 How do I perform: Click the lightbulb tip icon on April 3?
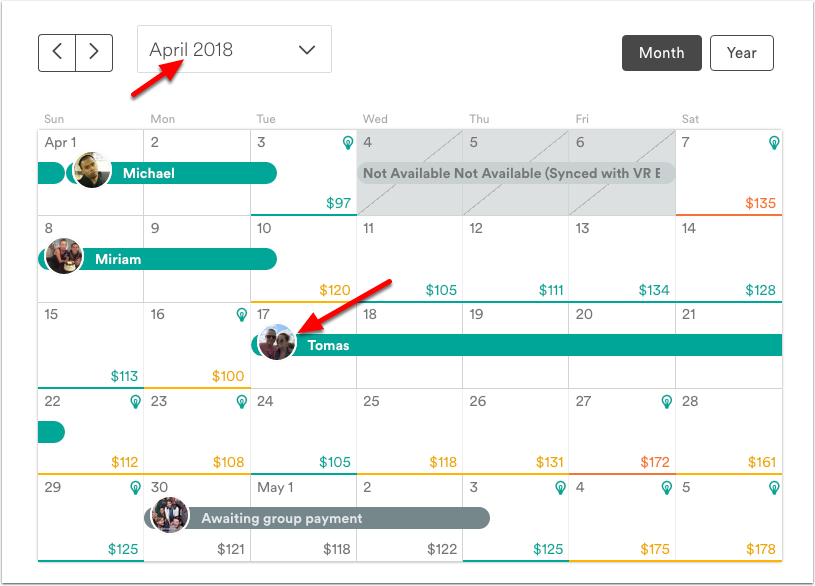click(348, 142)
